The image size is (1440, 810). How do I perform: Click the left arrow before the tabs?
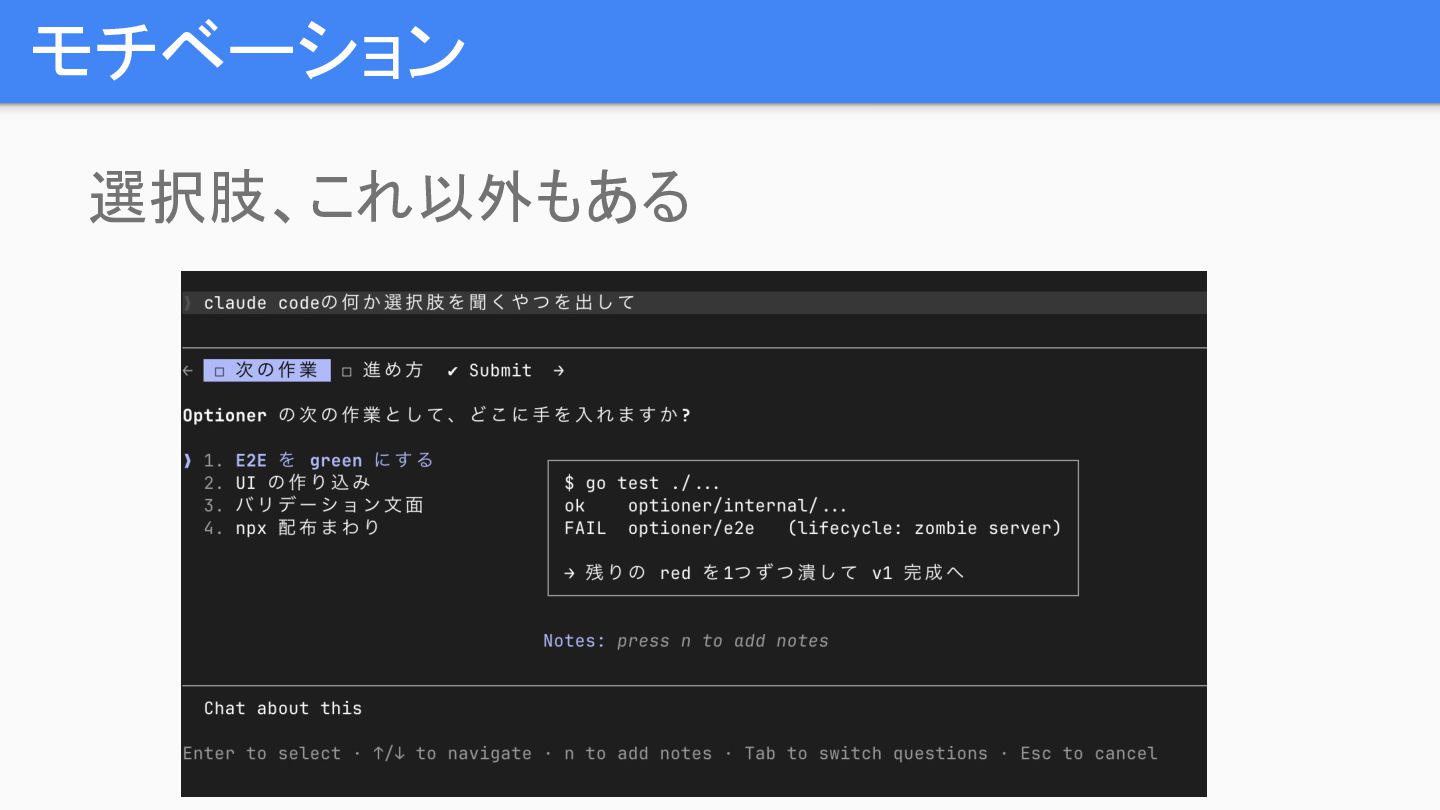click(x=188, y=370)
